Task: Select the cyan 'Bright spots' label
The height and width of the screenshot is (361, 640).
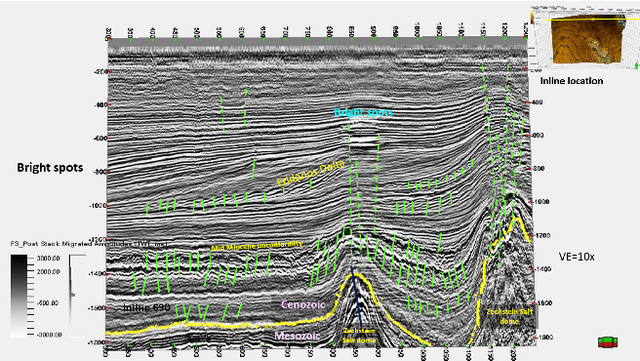Action: coord(363,112)
